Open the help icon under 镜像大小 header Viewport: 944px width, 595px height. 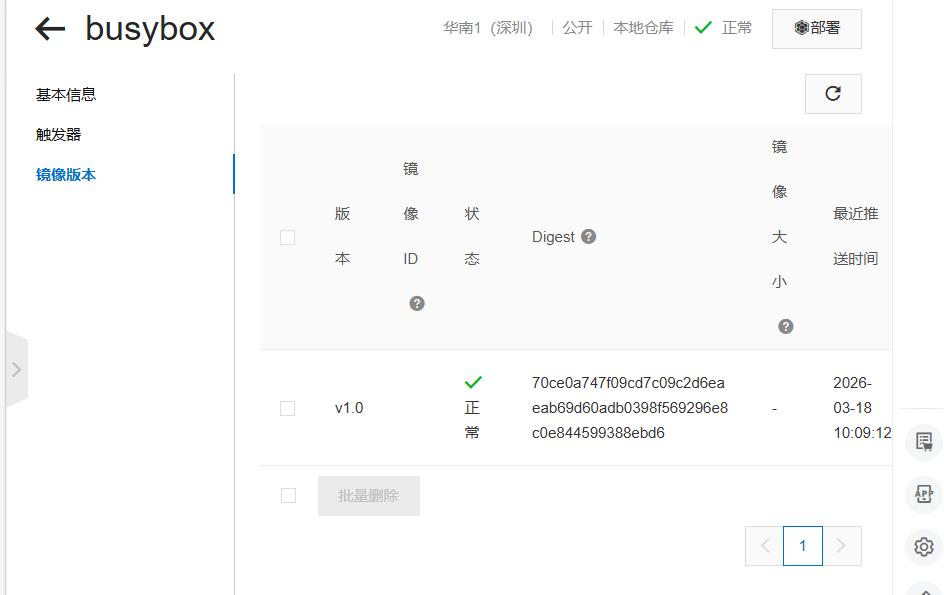click(786, 326)
